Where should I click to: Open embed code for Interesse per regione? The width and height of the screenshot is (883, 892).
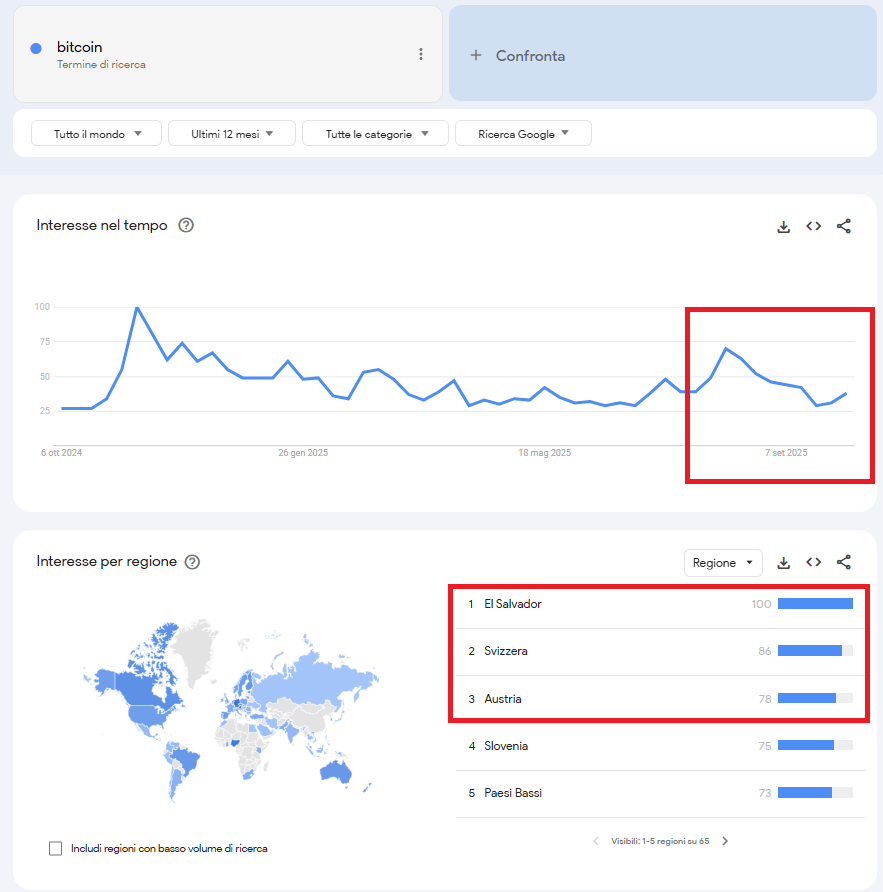(814, 562)
